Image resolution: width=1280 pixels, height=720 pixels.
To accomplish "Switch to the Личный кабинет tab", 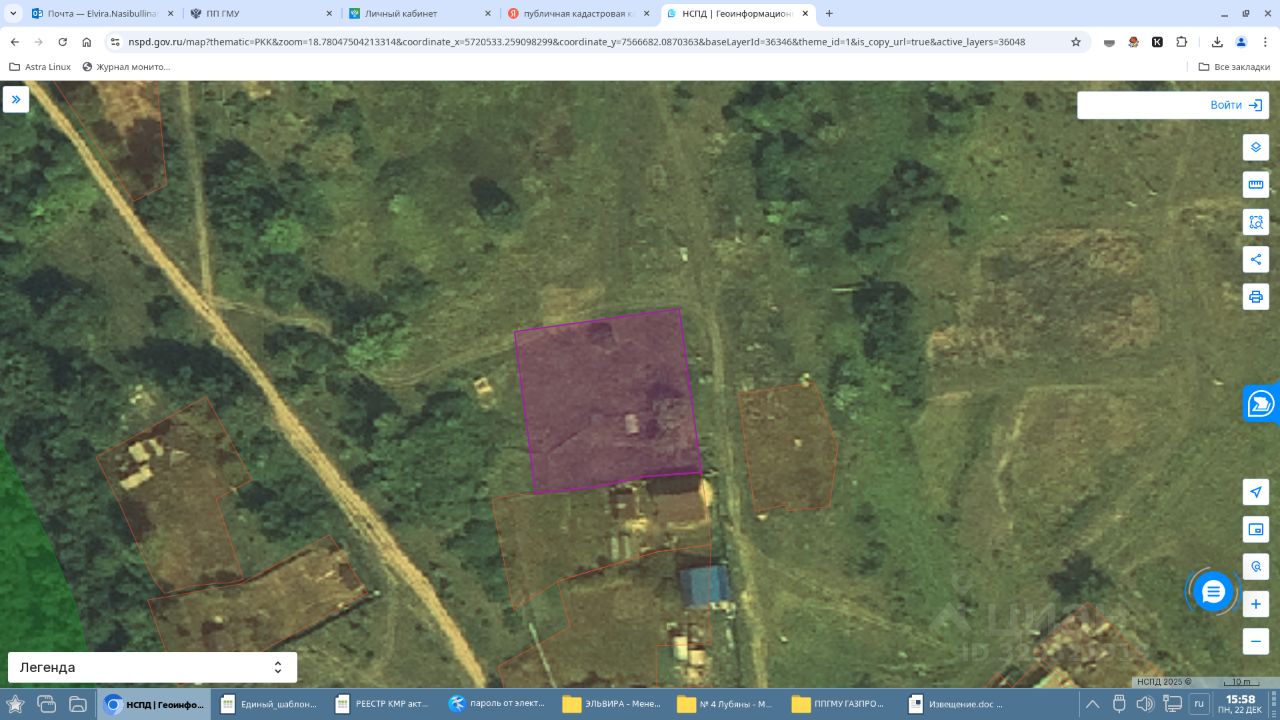I will point(419,14).
